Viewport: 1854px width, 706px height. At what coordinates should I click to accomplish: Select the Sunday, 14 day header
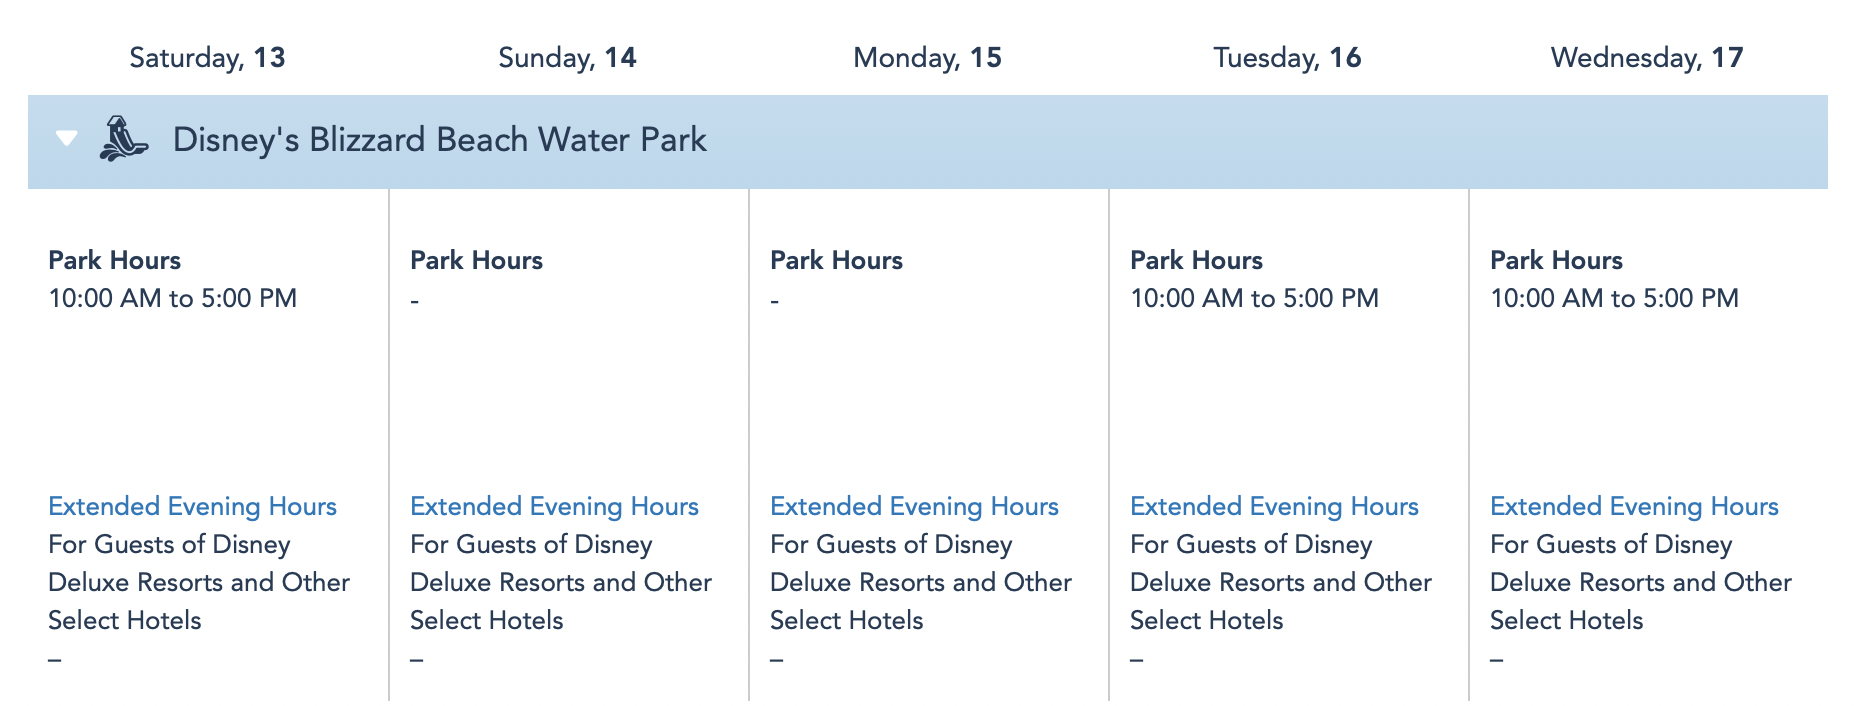(567, 58)
